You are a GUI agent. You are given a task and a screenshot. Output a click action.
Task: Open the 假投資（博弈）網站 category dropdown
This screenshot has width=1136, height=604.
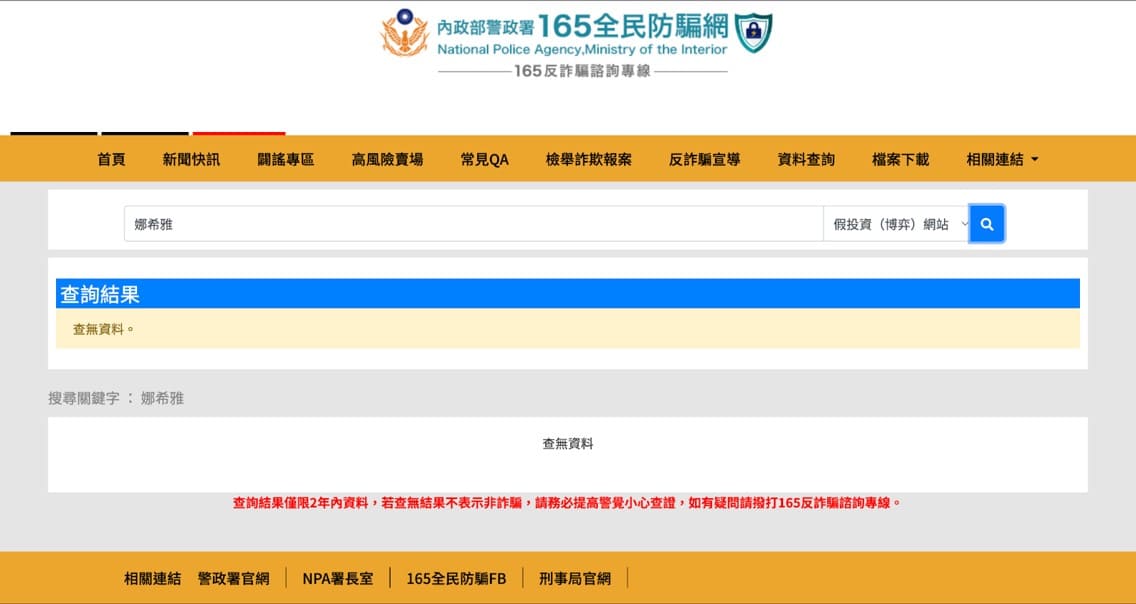pyautogui.click(x=896, y=224)
